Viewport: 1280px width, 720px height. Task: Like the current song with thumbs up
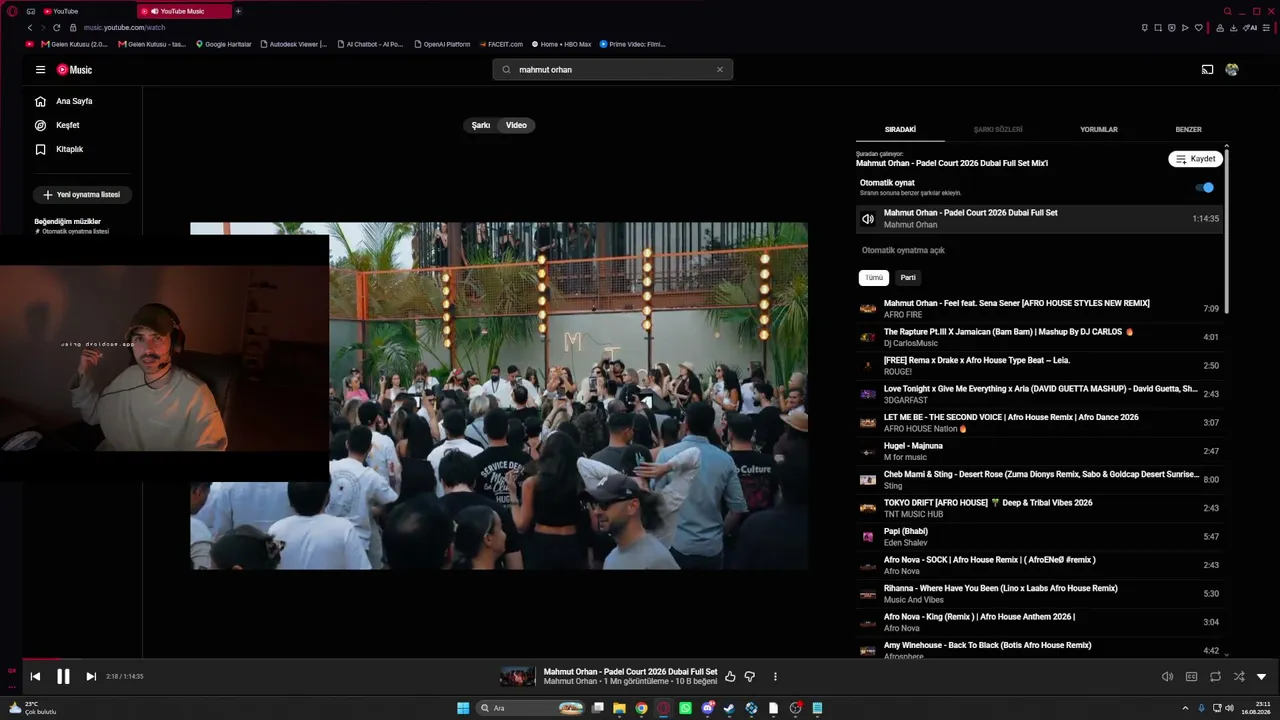click(730, 677)
